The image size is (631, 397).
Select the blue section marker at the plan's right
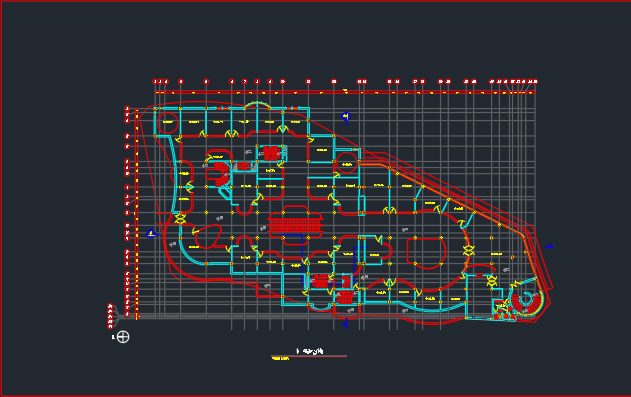tap(549, 246)
